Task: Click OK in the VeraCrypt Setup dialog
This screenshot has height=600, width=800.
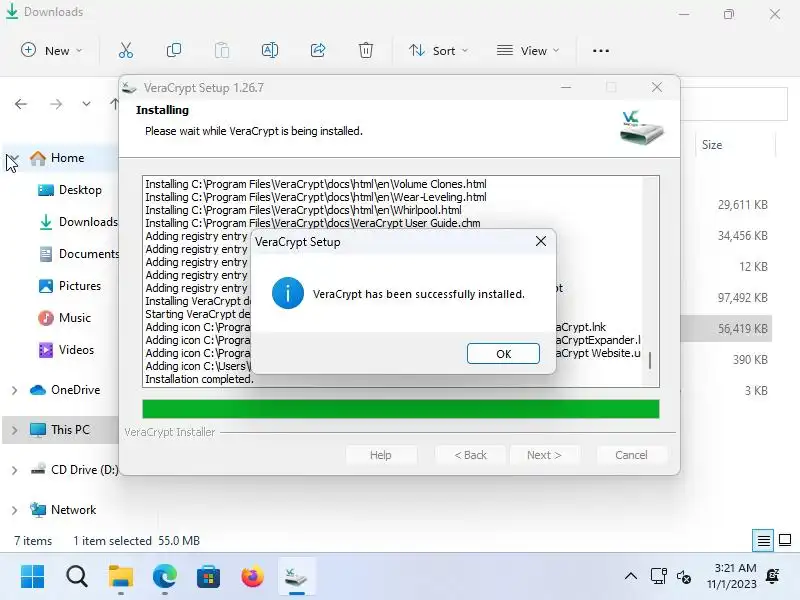Action: point(503,354)
